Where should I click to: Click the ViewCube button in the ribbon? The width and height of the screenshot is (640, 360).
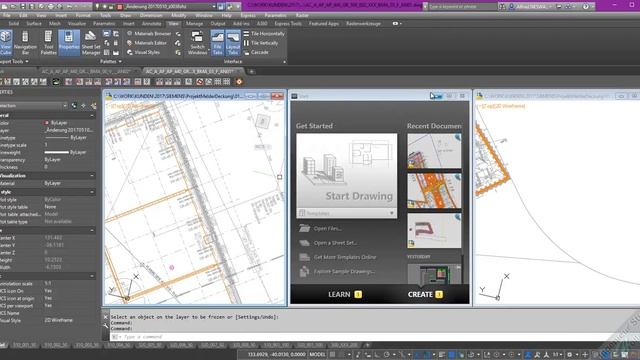[6, 42]
